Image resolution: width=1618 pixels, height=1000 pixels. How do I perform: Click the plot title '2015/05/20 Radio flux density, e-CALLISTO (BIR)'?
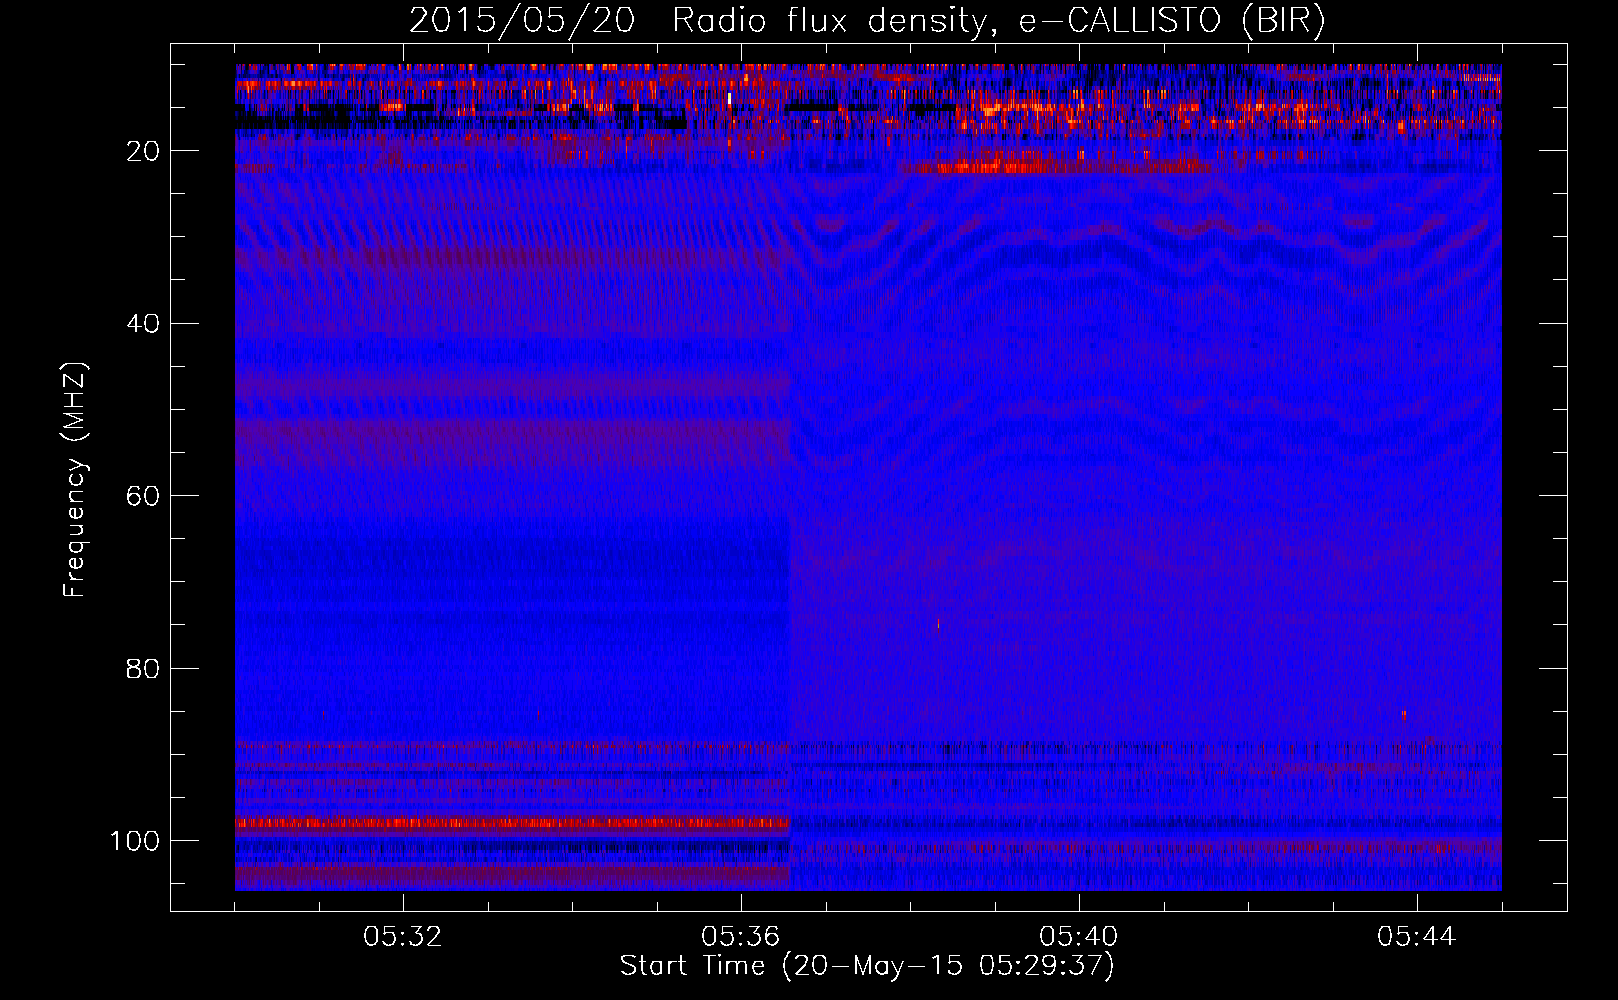(x=867, y=21)
